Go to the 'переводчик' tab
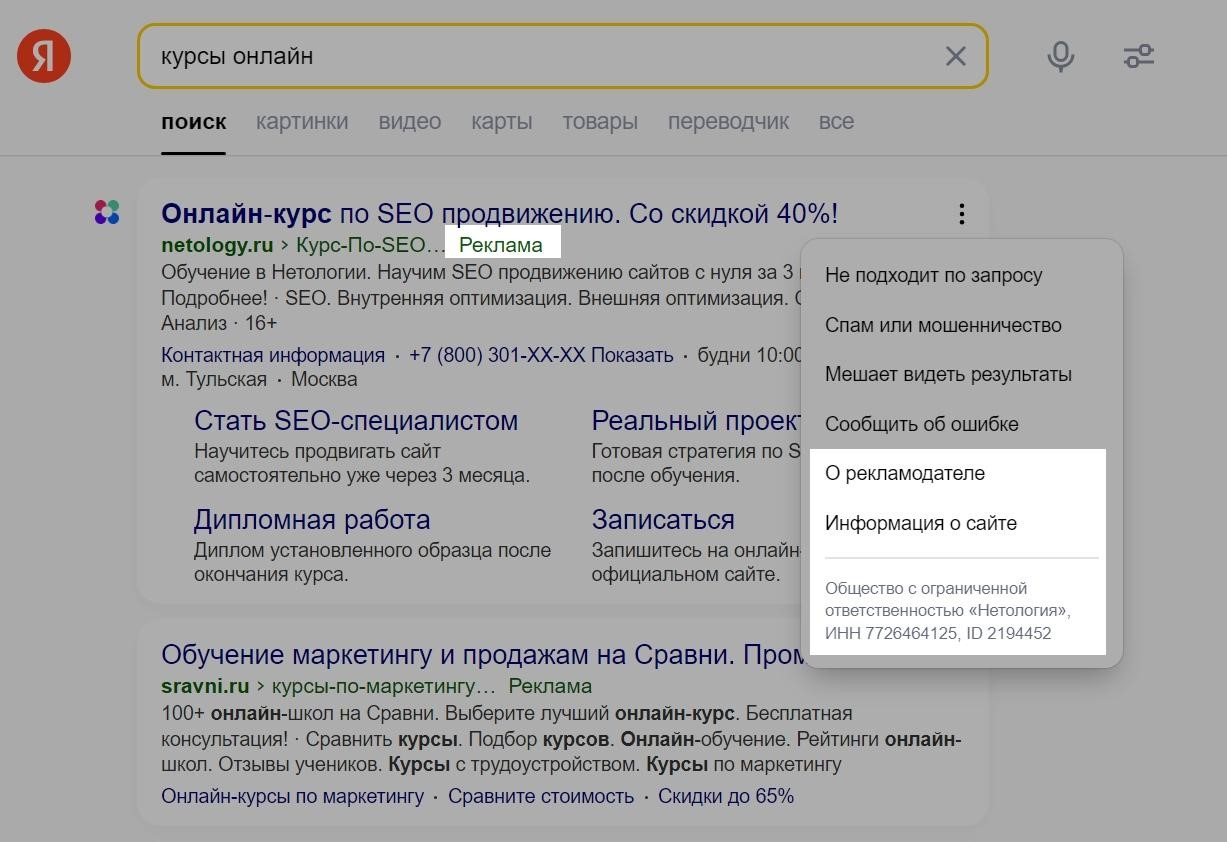 (x=728, y=122)
